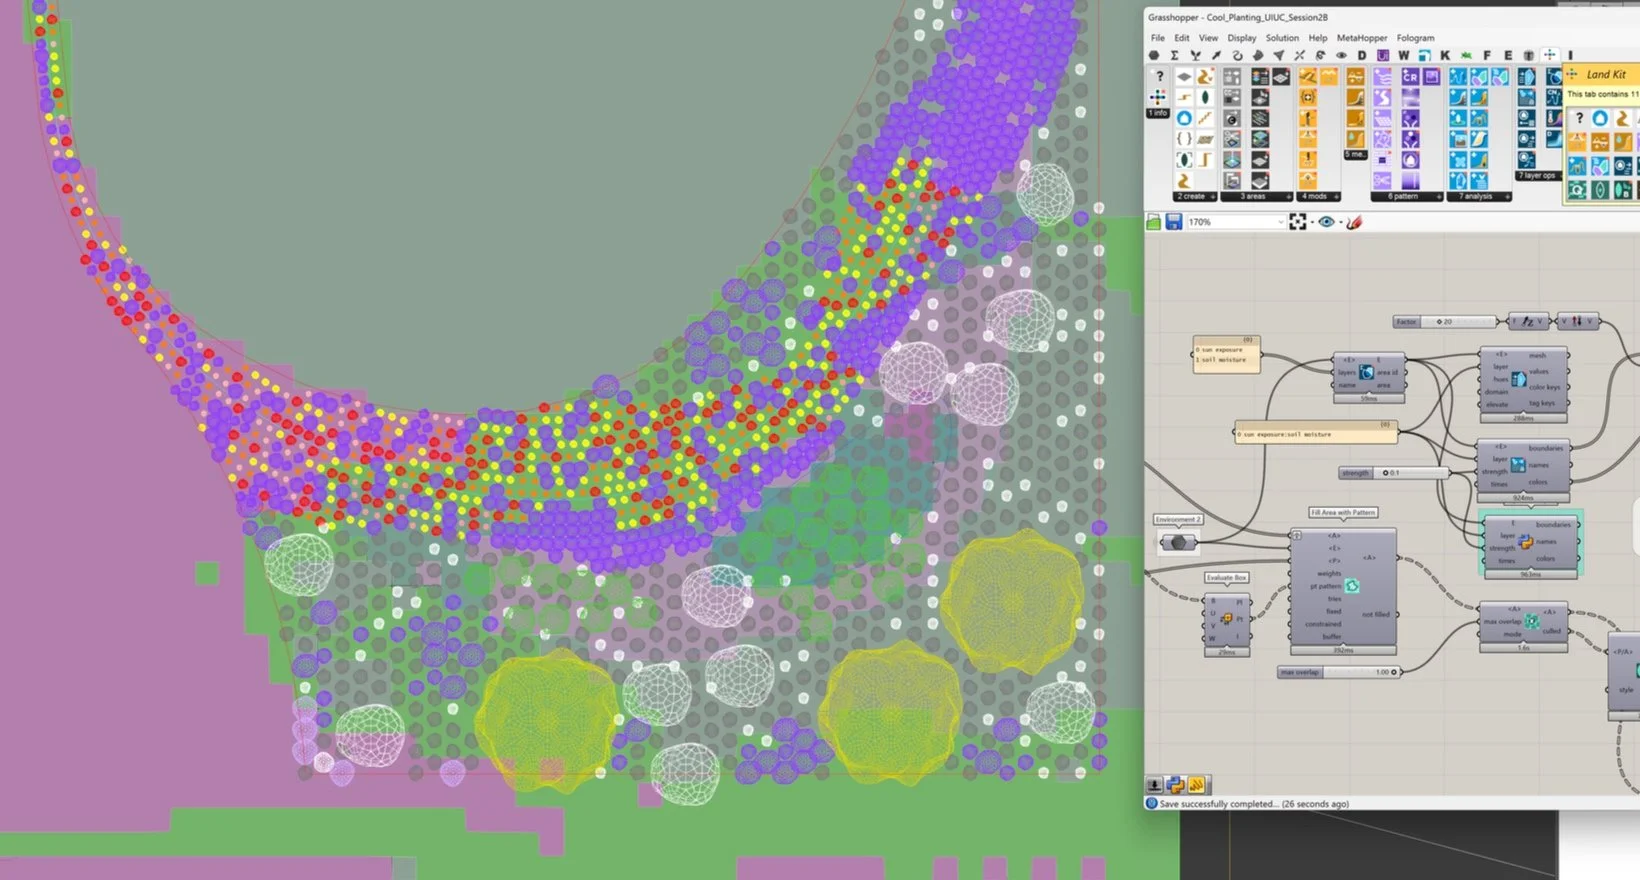This screenshot has height=880, width=1640.
Task: Click the Sigma Maths tab icon
Action: 1175,56
